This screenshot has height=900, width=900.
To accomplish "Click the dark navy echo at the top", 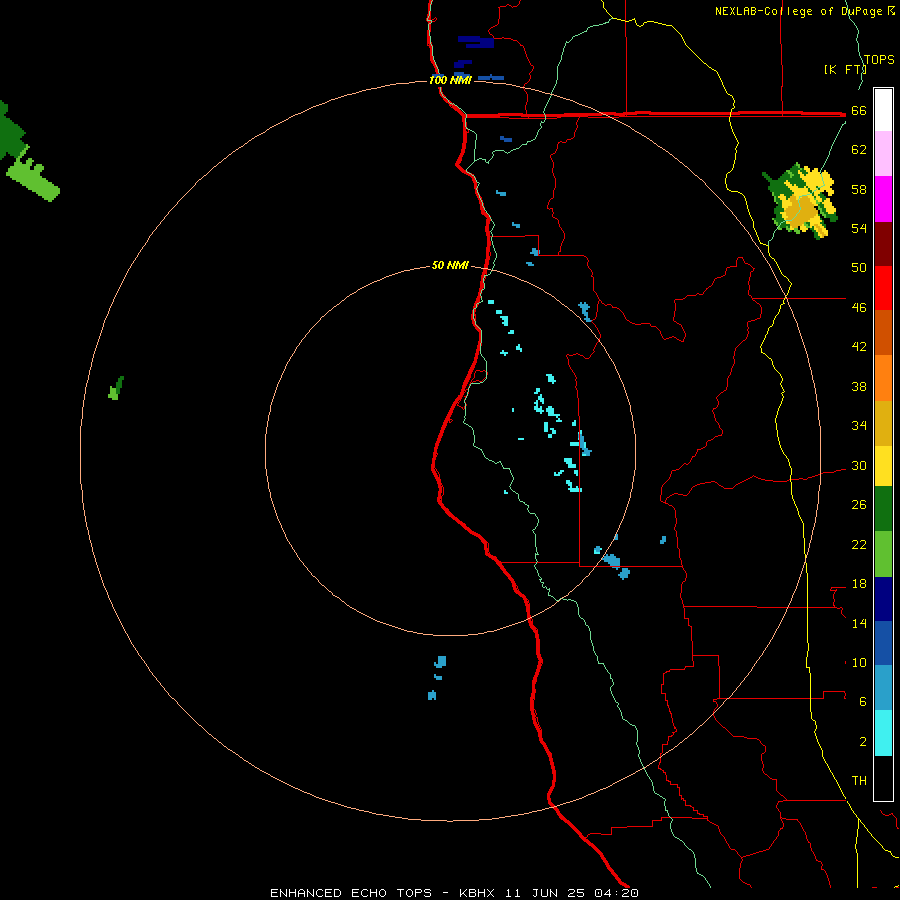I will 476,42.
